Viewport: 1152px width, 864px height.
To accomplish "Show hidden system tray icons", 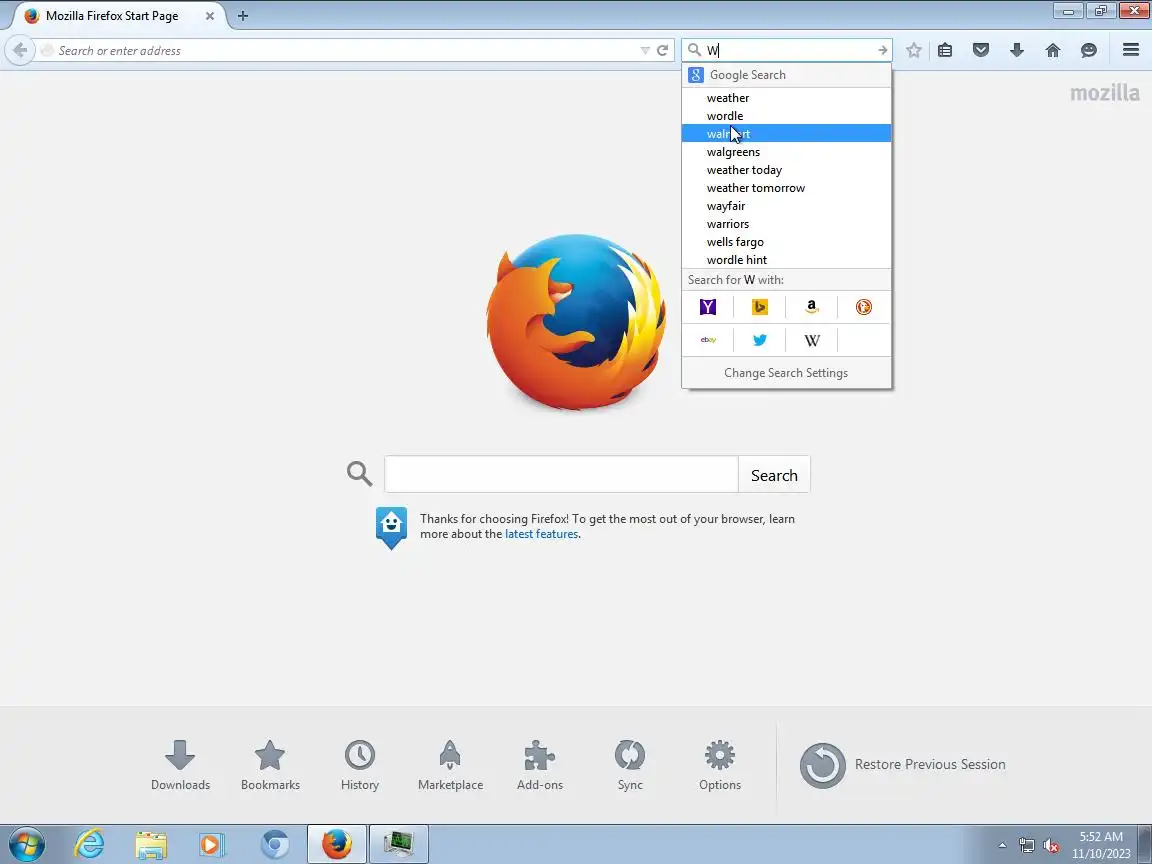I will (x=1002, y=846).
